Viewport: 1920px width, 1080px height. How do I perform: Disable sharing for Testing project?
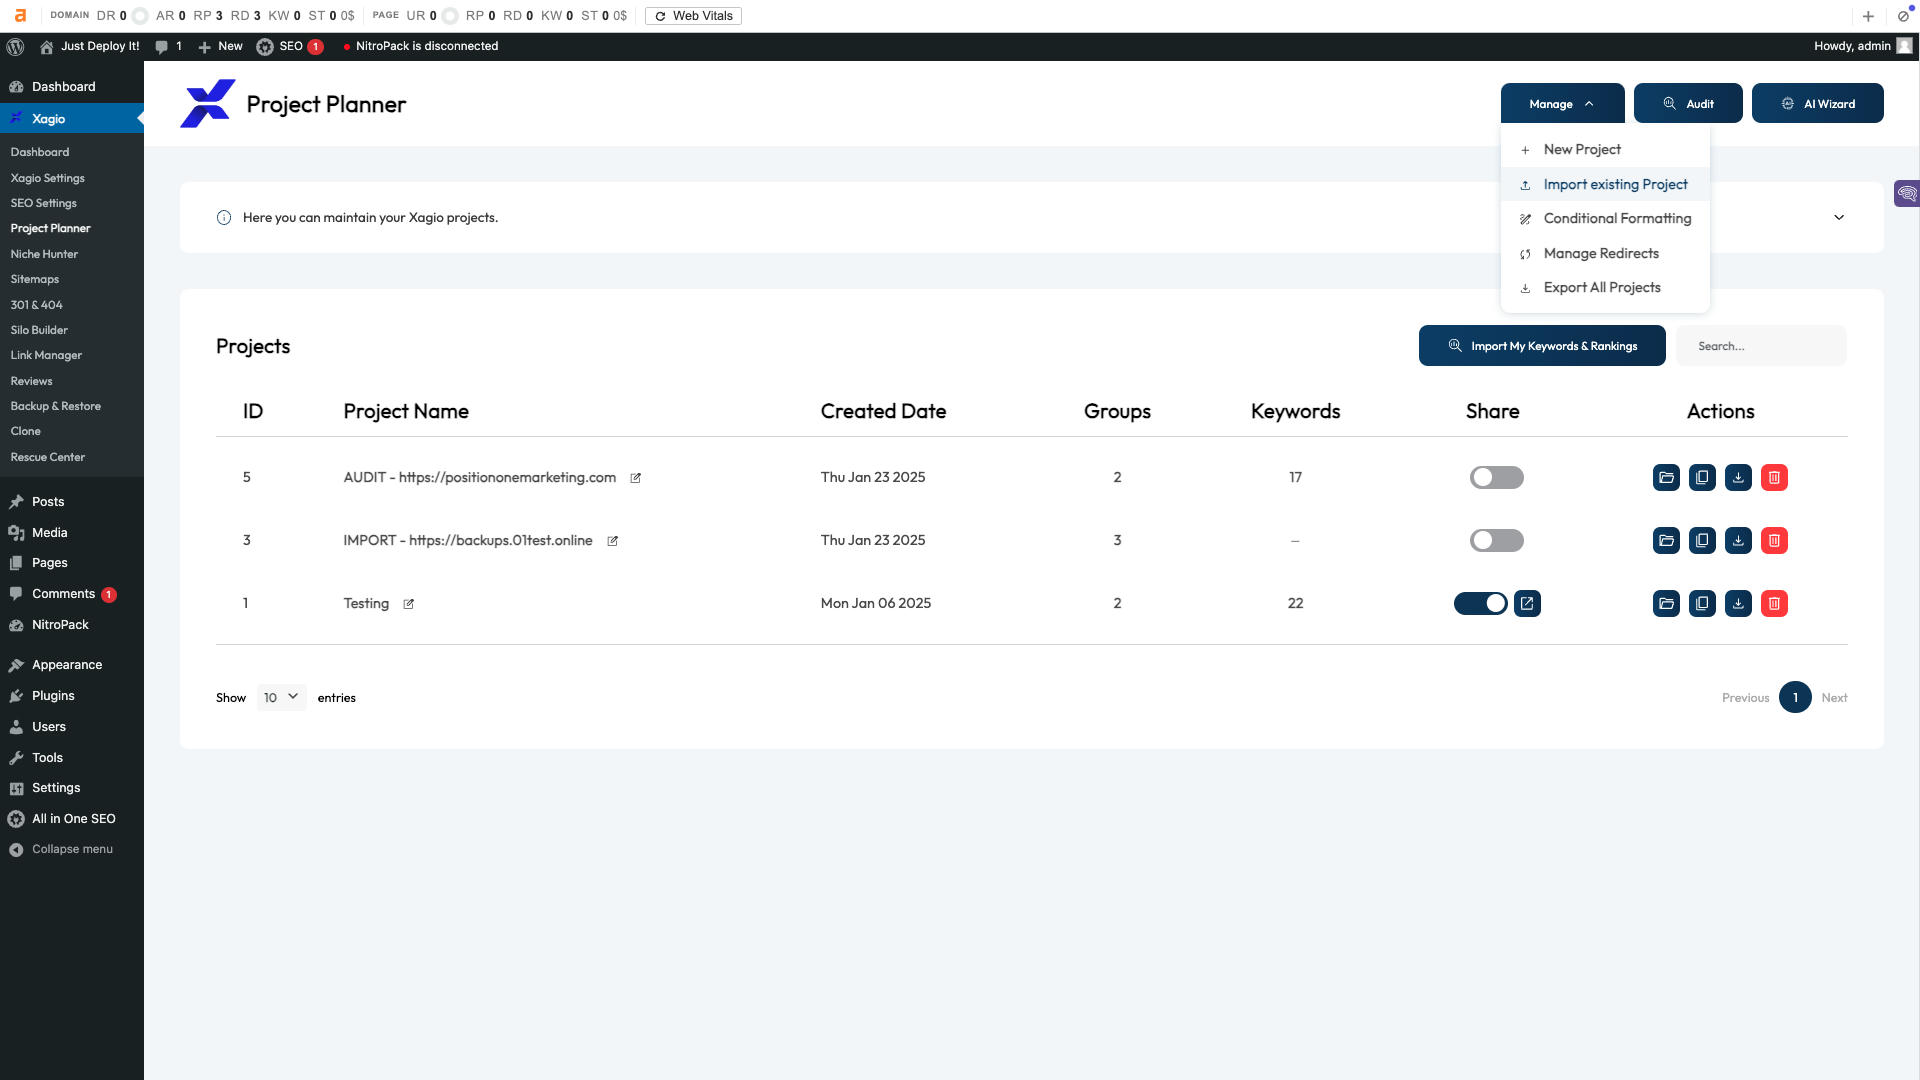(x=1480, y=604)
